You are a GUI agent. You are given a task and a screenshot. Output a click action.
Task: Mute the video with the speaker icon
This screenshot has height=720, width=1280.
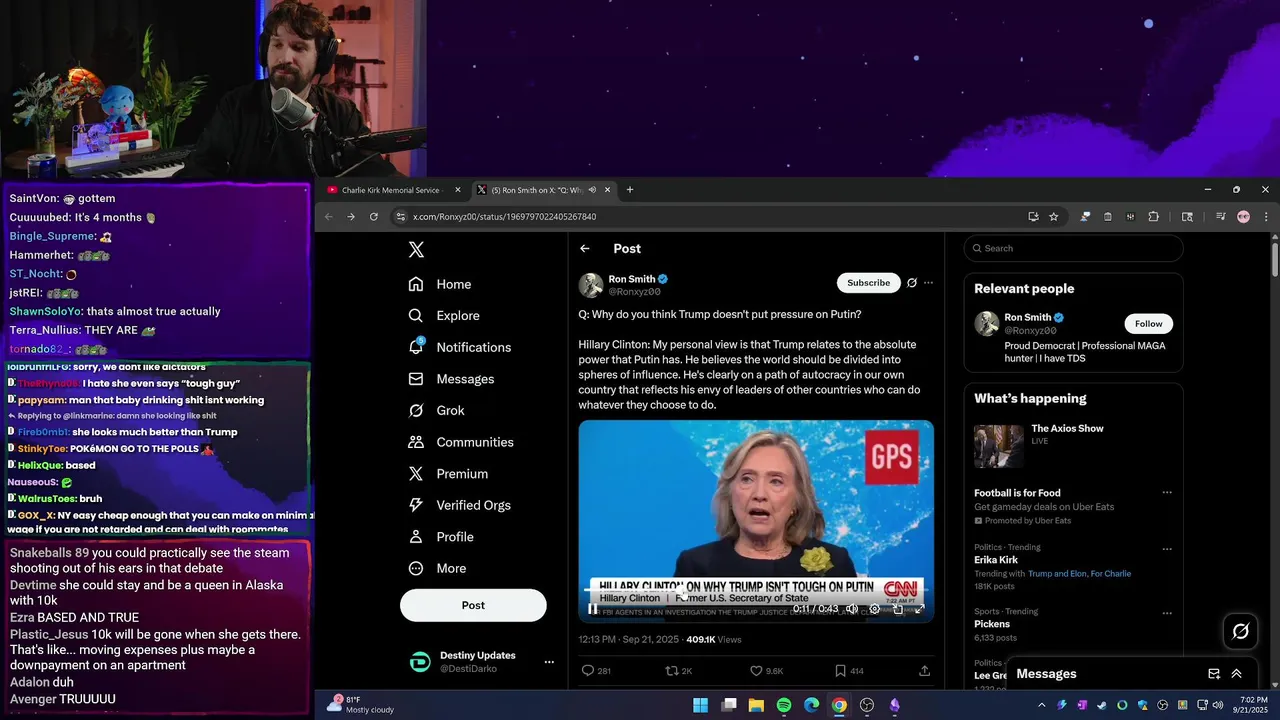pyautogui.click(x=852, y=609)
